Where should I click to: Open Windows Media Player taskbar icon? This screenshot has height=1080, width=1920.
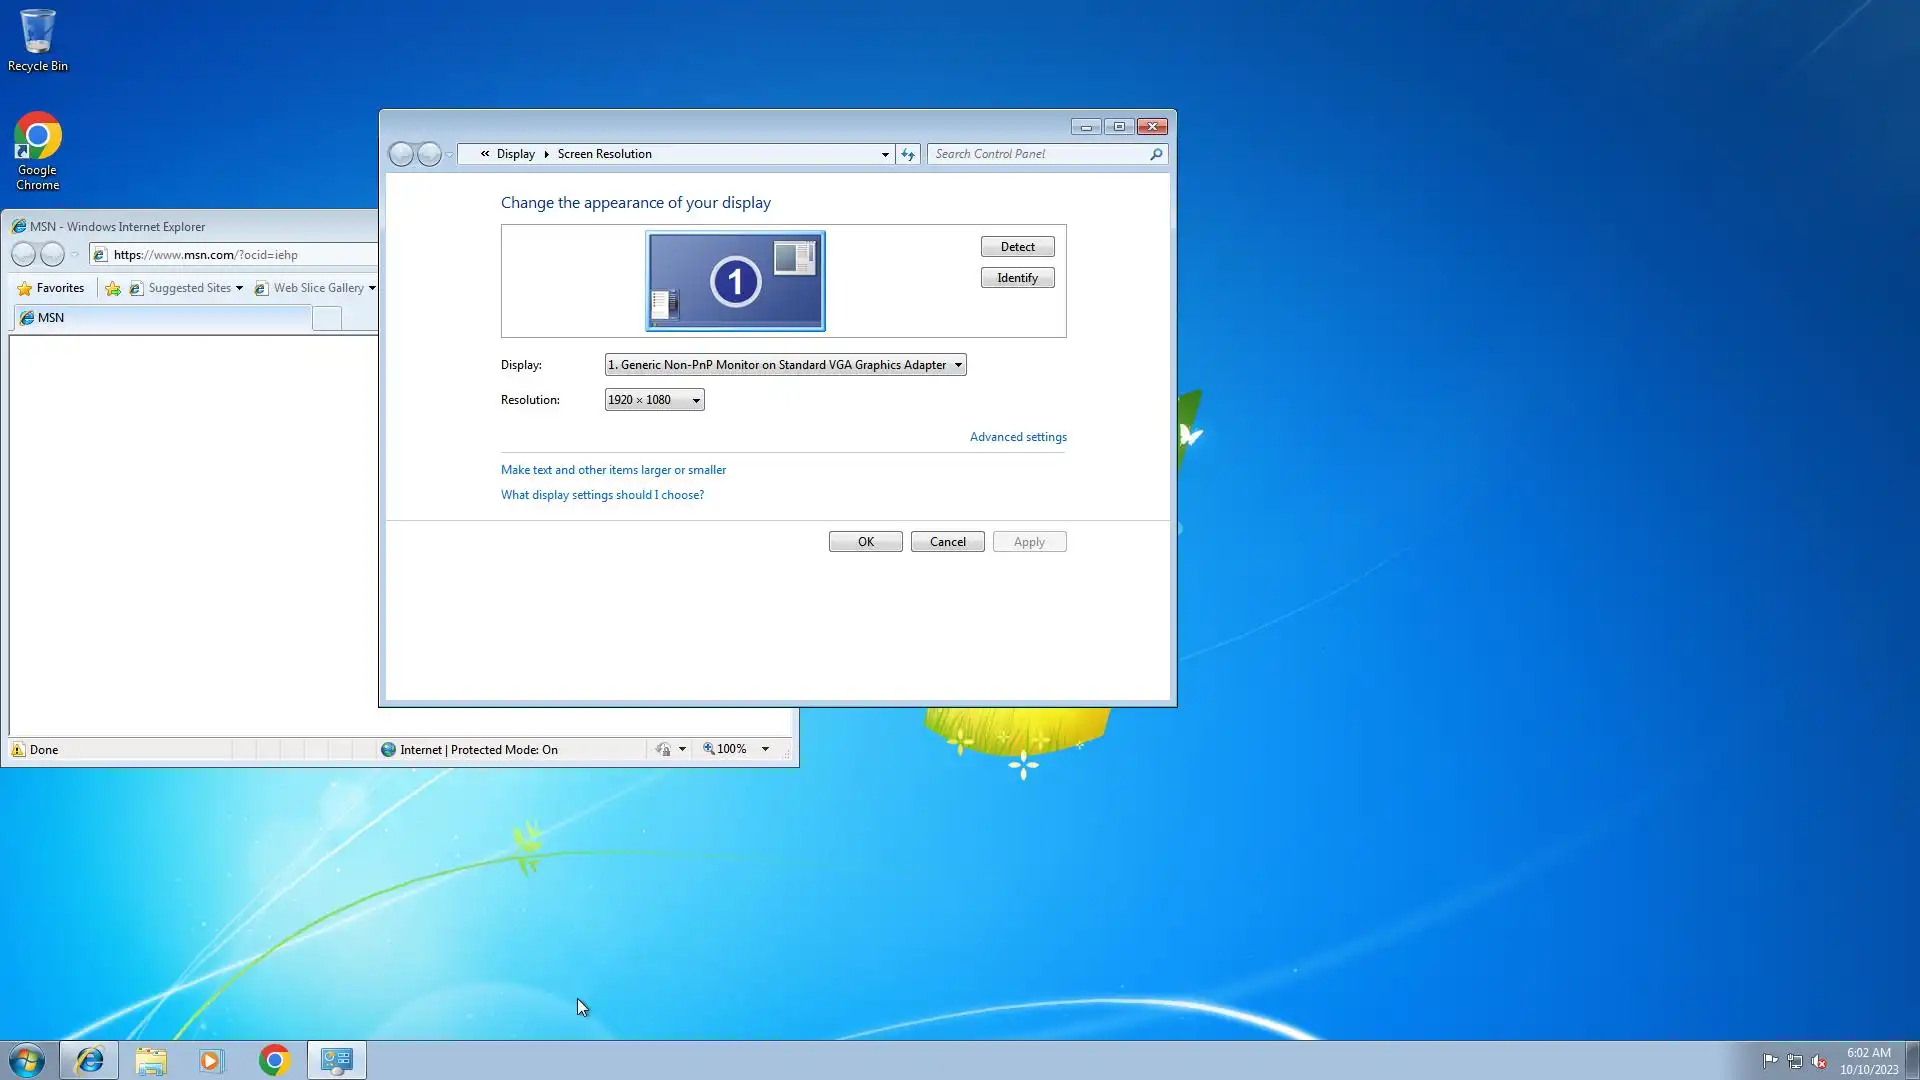(212, 1060)
